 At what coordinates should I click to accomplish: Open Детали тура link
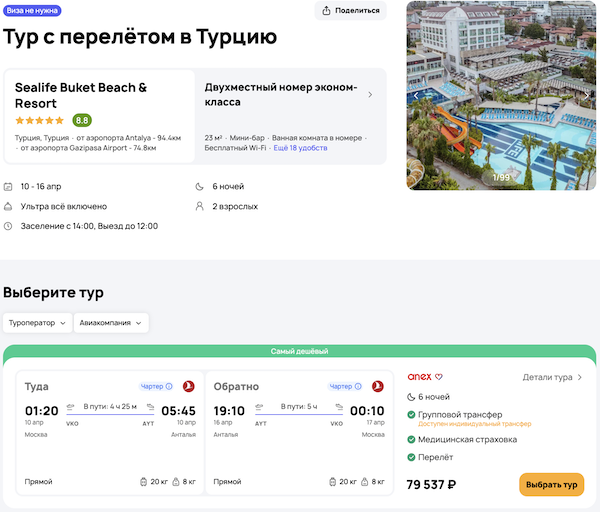552,377
